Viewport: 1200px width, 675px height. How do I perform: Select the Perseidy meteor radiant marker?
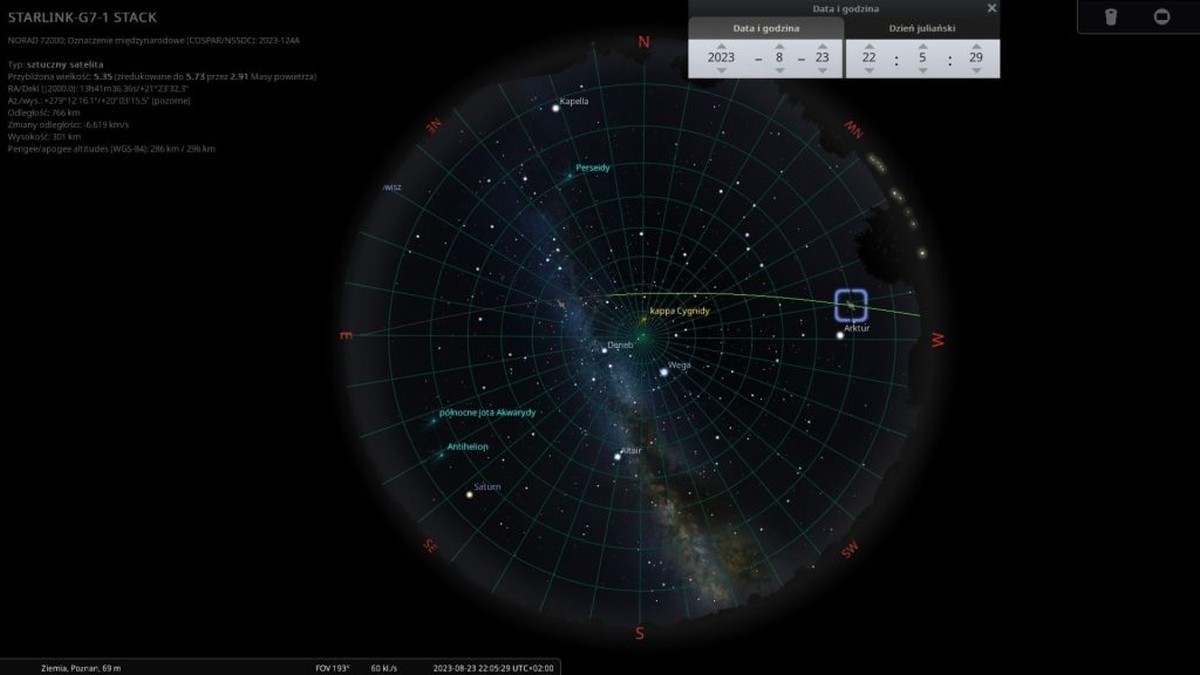point(570,177)
